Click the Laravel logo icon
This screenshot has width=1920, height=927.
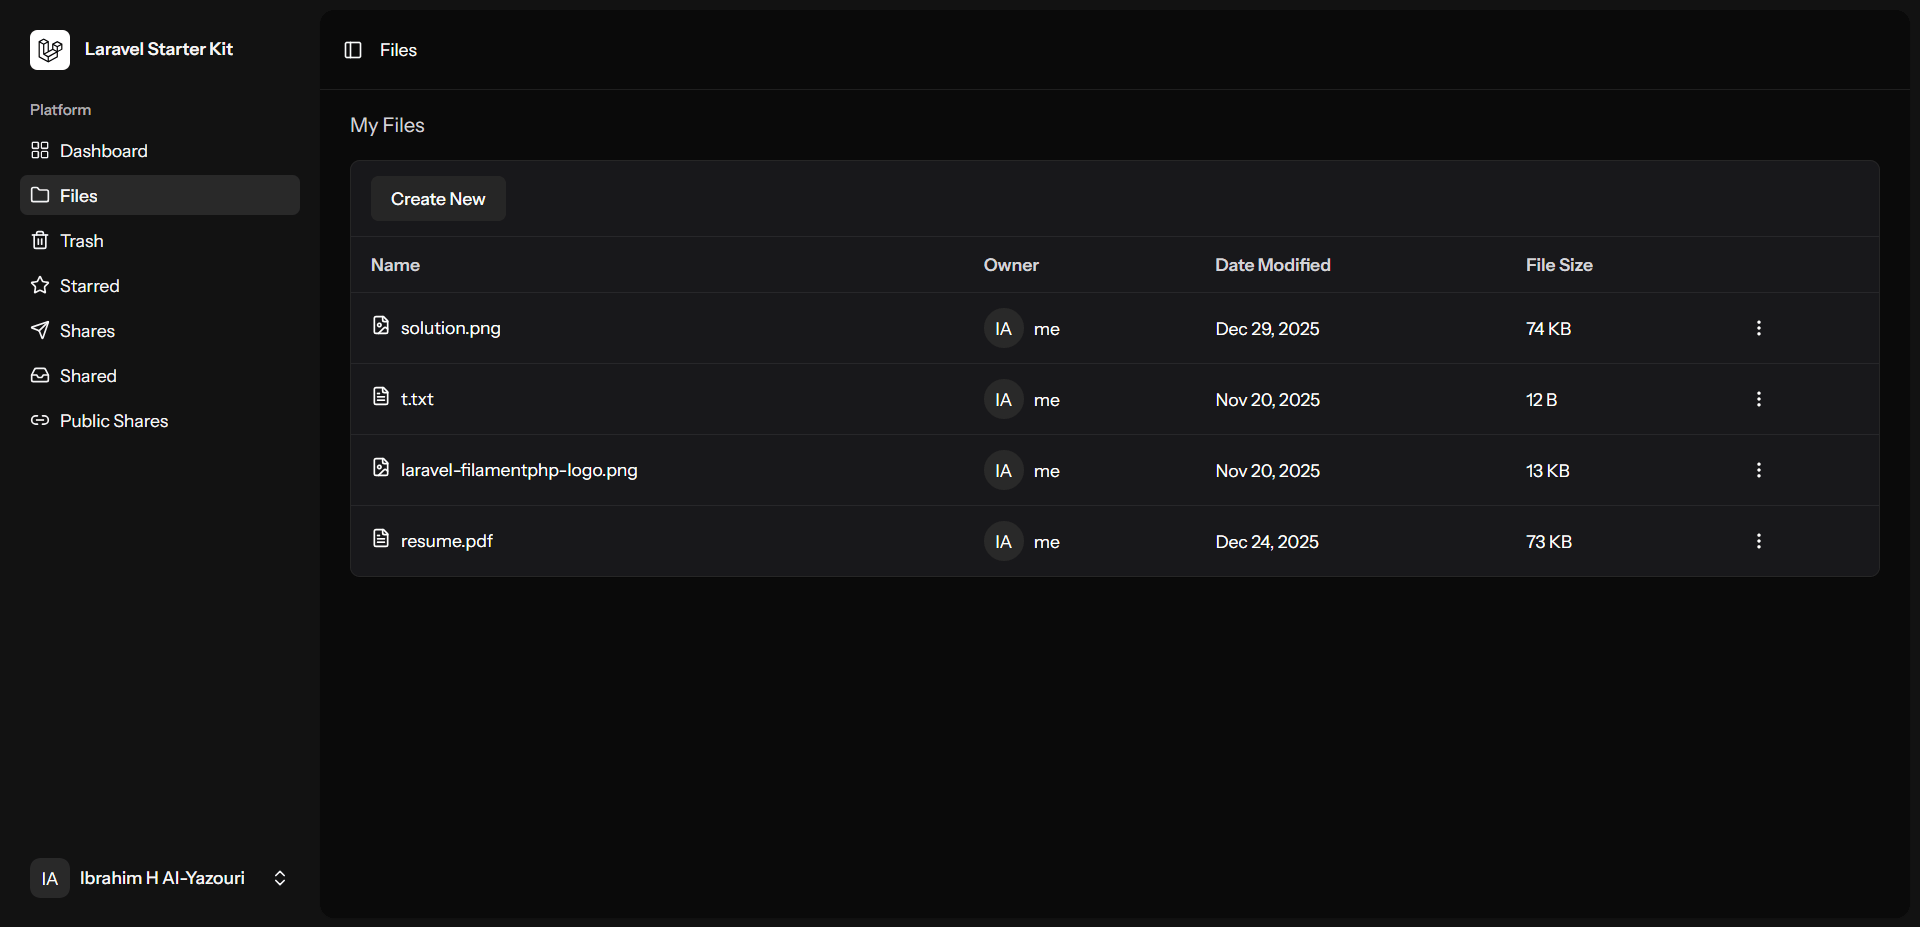coord(50,50)
